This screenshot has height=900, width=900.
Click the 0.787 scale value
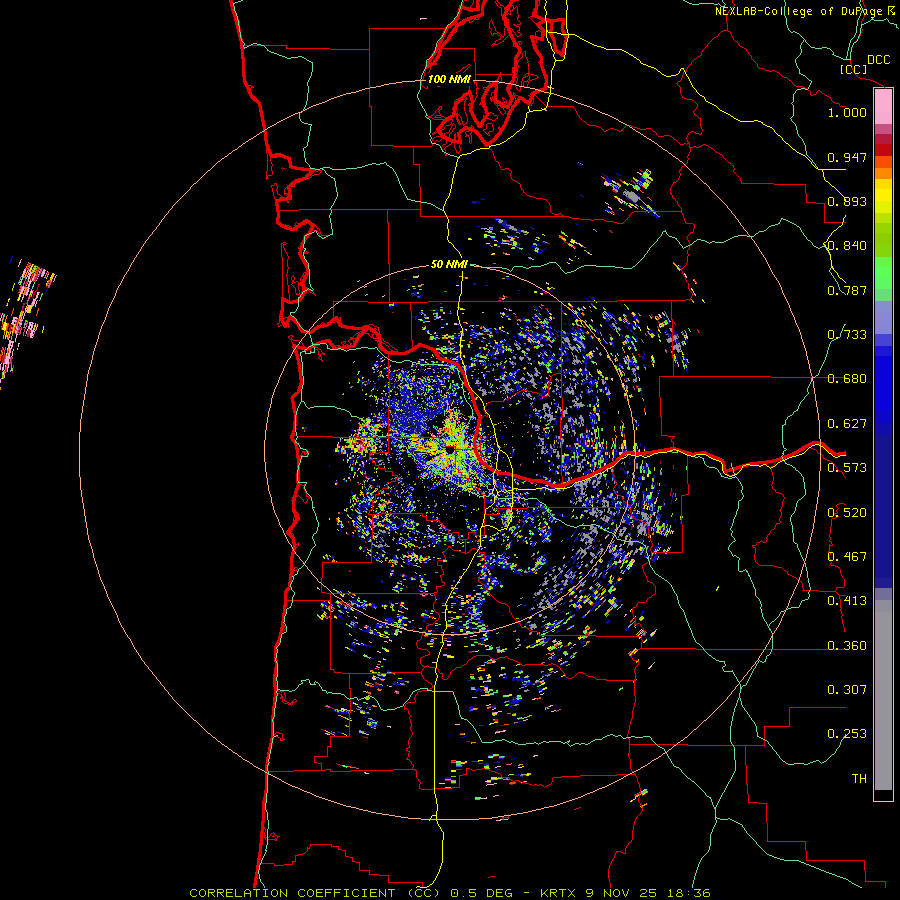847,290
